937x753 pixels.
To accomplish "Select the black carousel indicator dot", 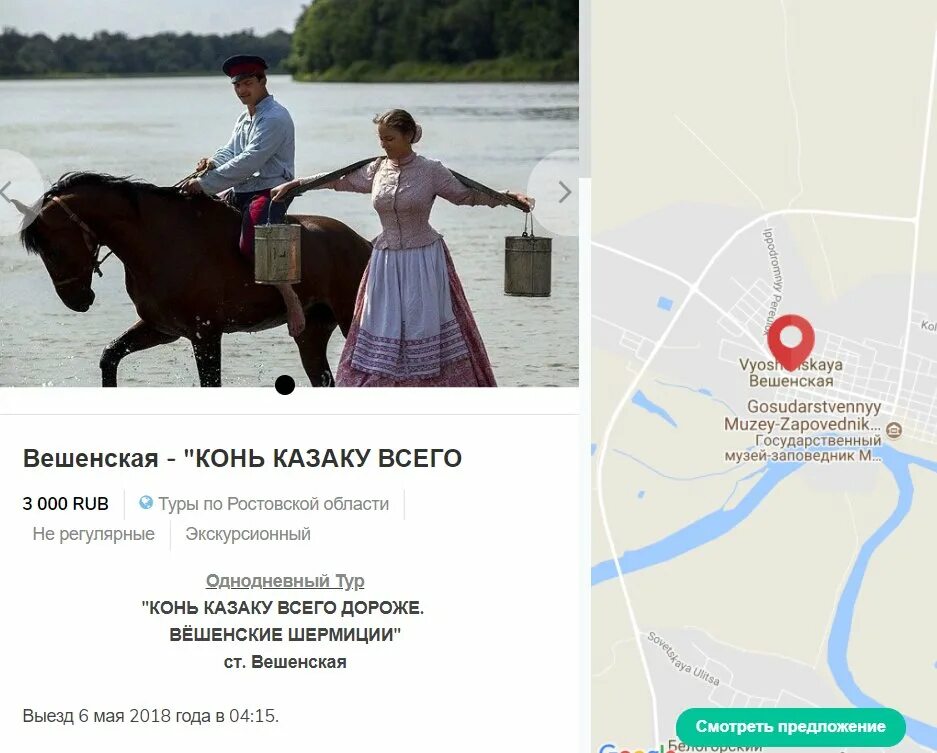I will click(x=285, y=385).
